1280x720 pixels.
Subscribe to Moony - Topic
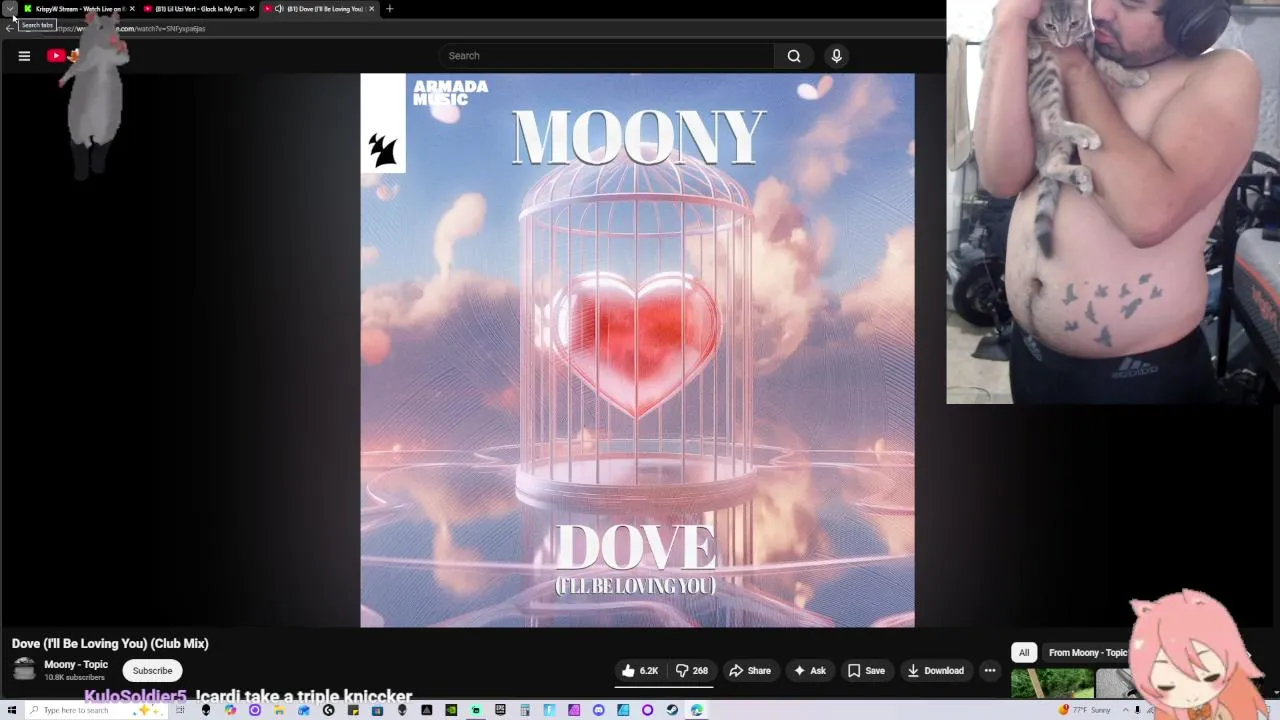152,670
